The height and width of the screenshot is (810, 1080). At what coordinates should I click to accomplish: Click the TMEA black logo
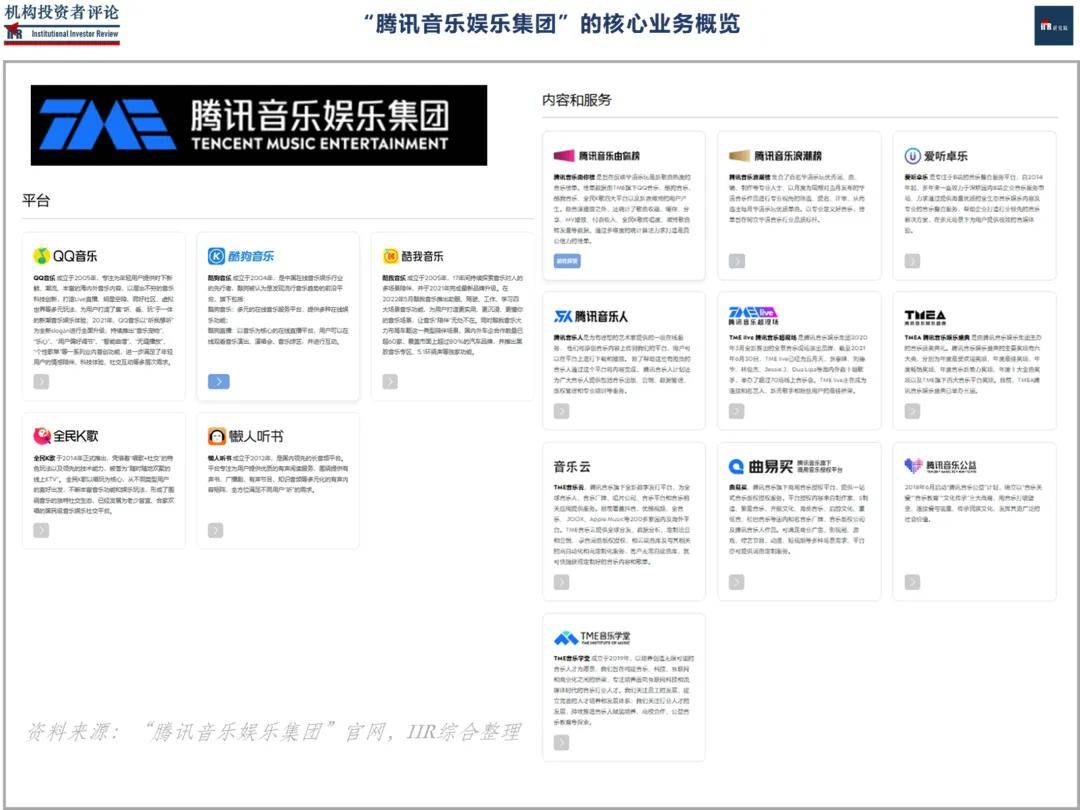925,317
